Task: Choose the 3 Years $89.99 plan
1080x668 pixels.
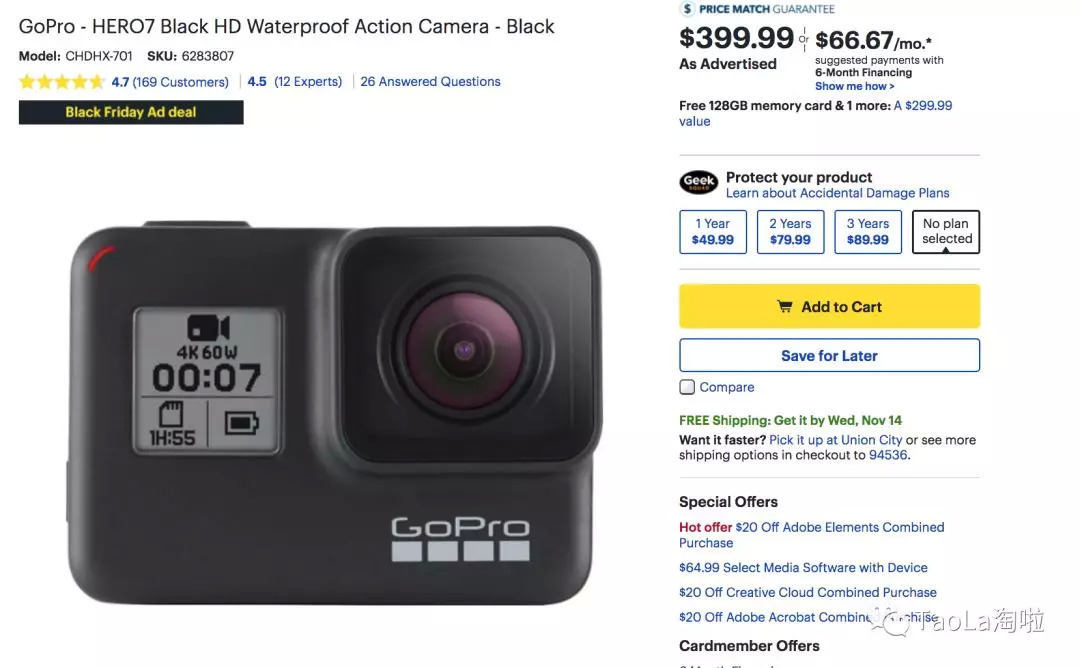Action: click(868, 232)
